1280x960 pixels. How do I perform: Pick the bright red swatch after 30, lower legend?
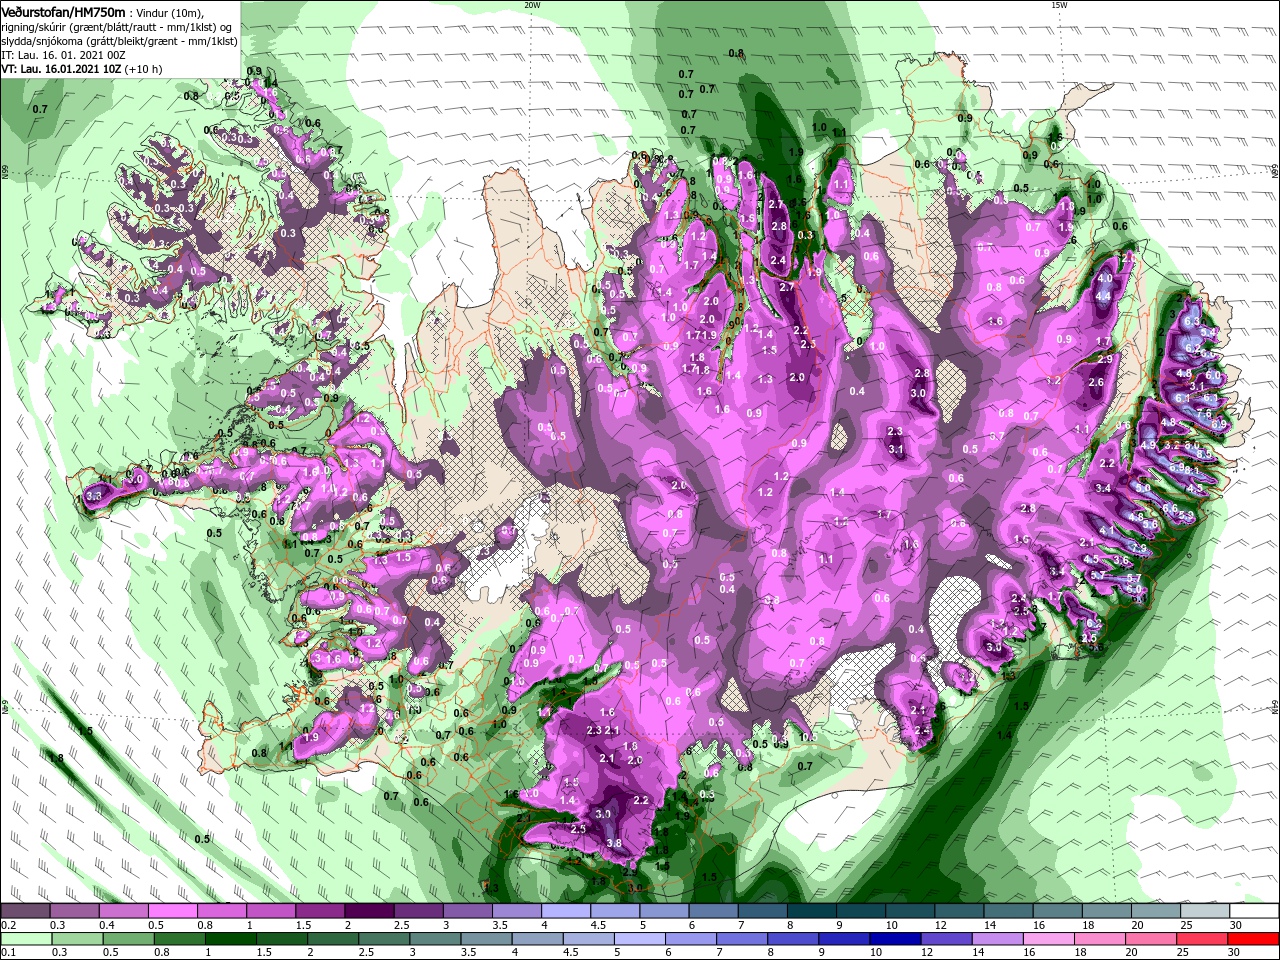(1255, 939)
